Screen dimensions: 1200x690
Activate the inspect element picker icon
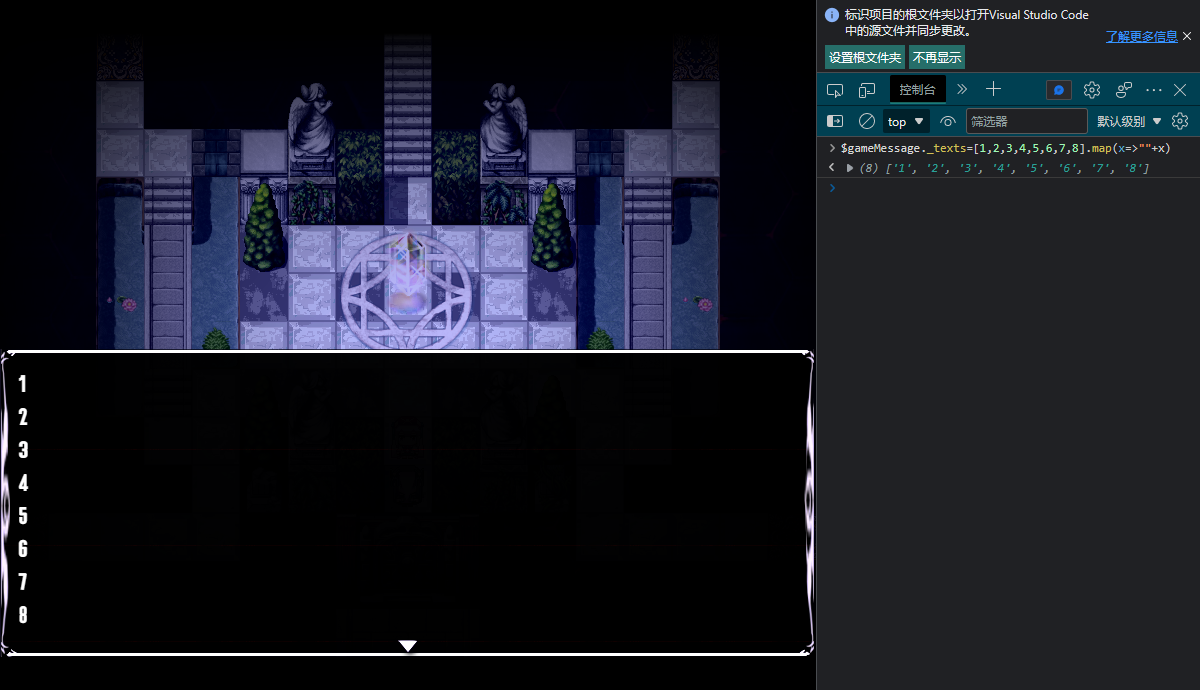coord(835,90)
